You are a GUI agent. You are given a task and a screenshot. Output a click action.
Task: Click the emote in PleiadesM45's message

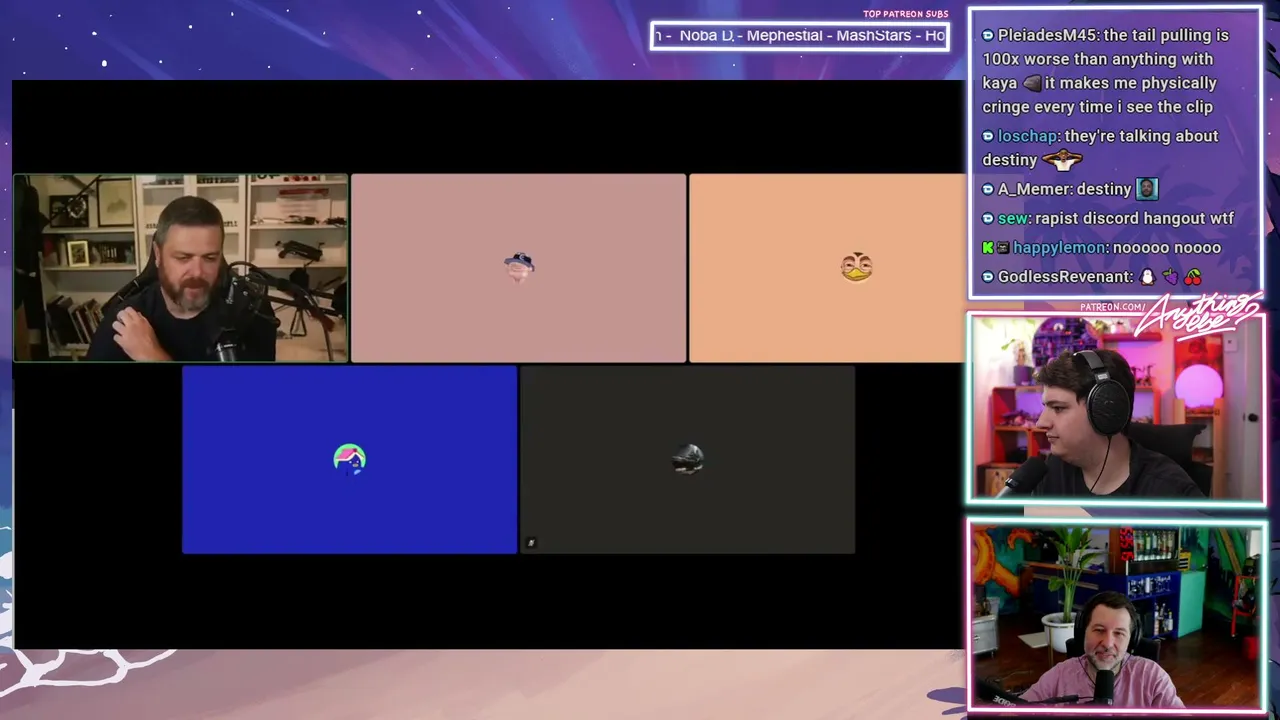pos(1033,83)
